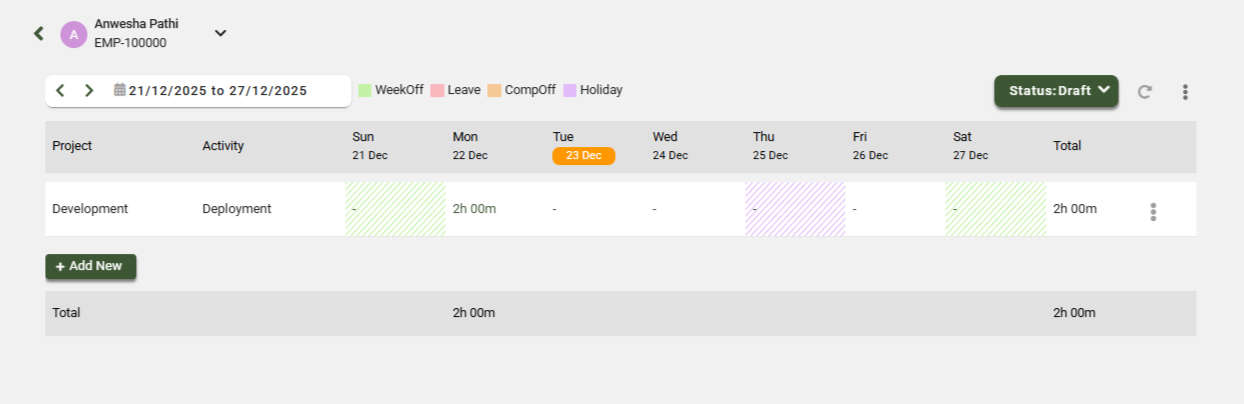Click the Tuesday cell for Deployment

[x=595, y=209]
